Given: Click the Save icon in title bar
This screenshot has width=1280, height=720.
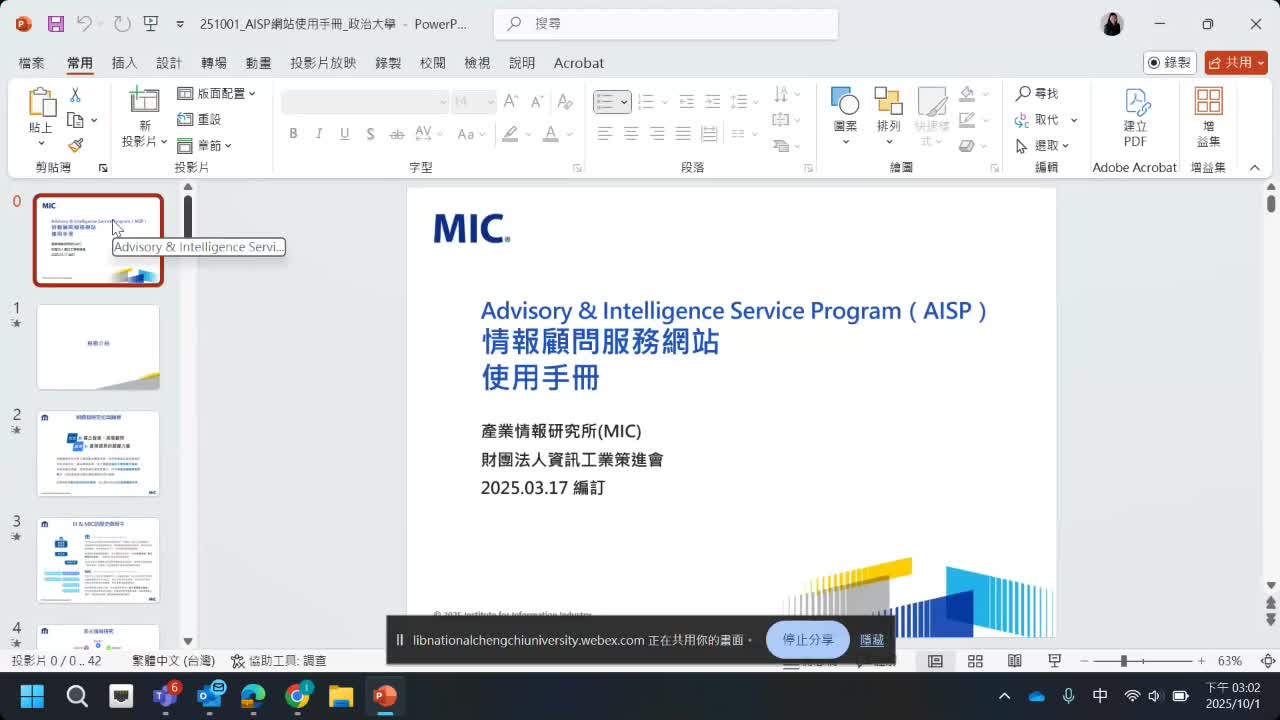Looking at the screenshot, I should point(56,24).
